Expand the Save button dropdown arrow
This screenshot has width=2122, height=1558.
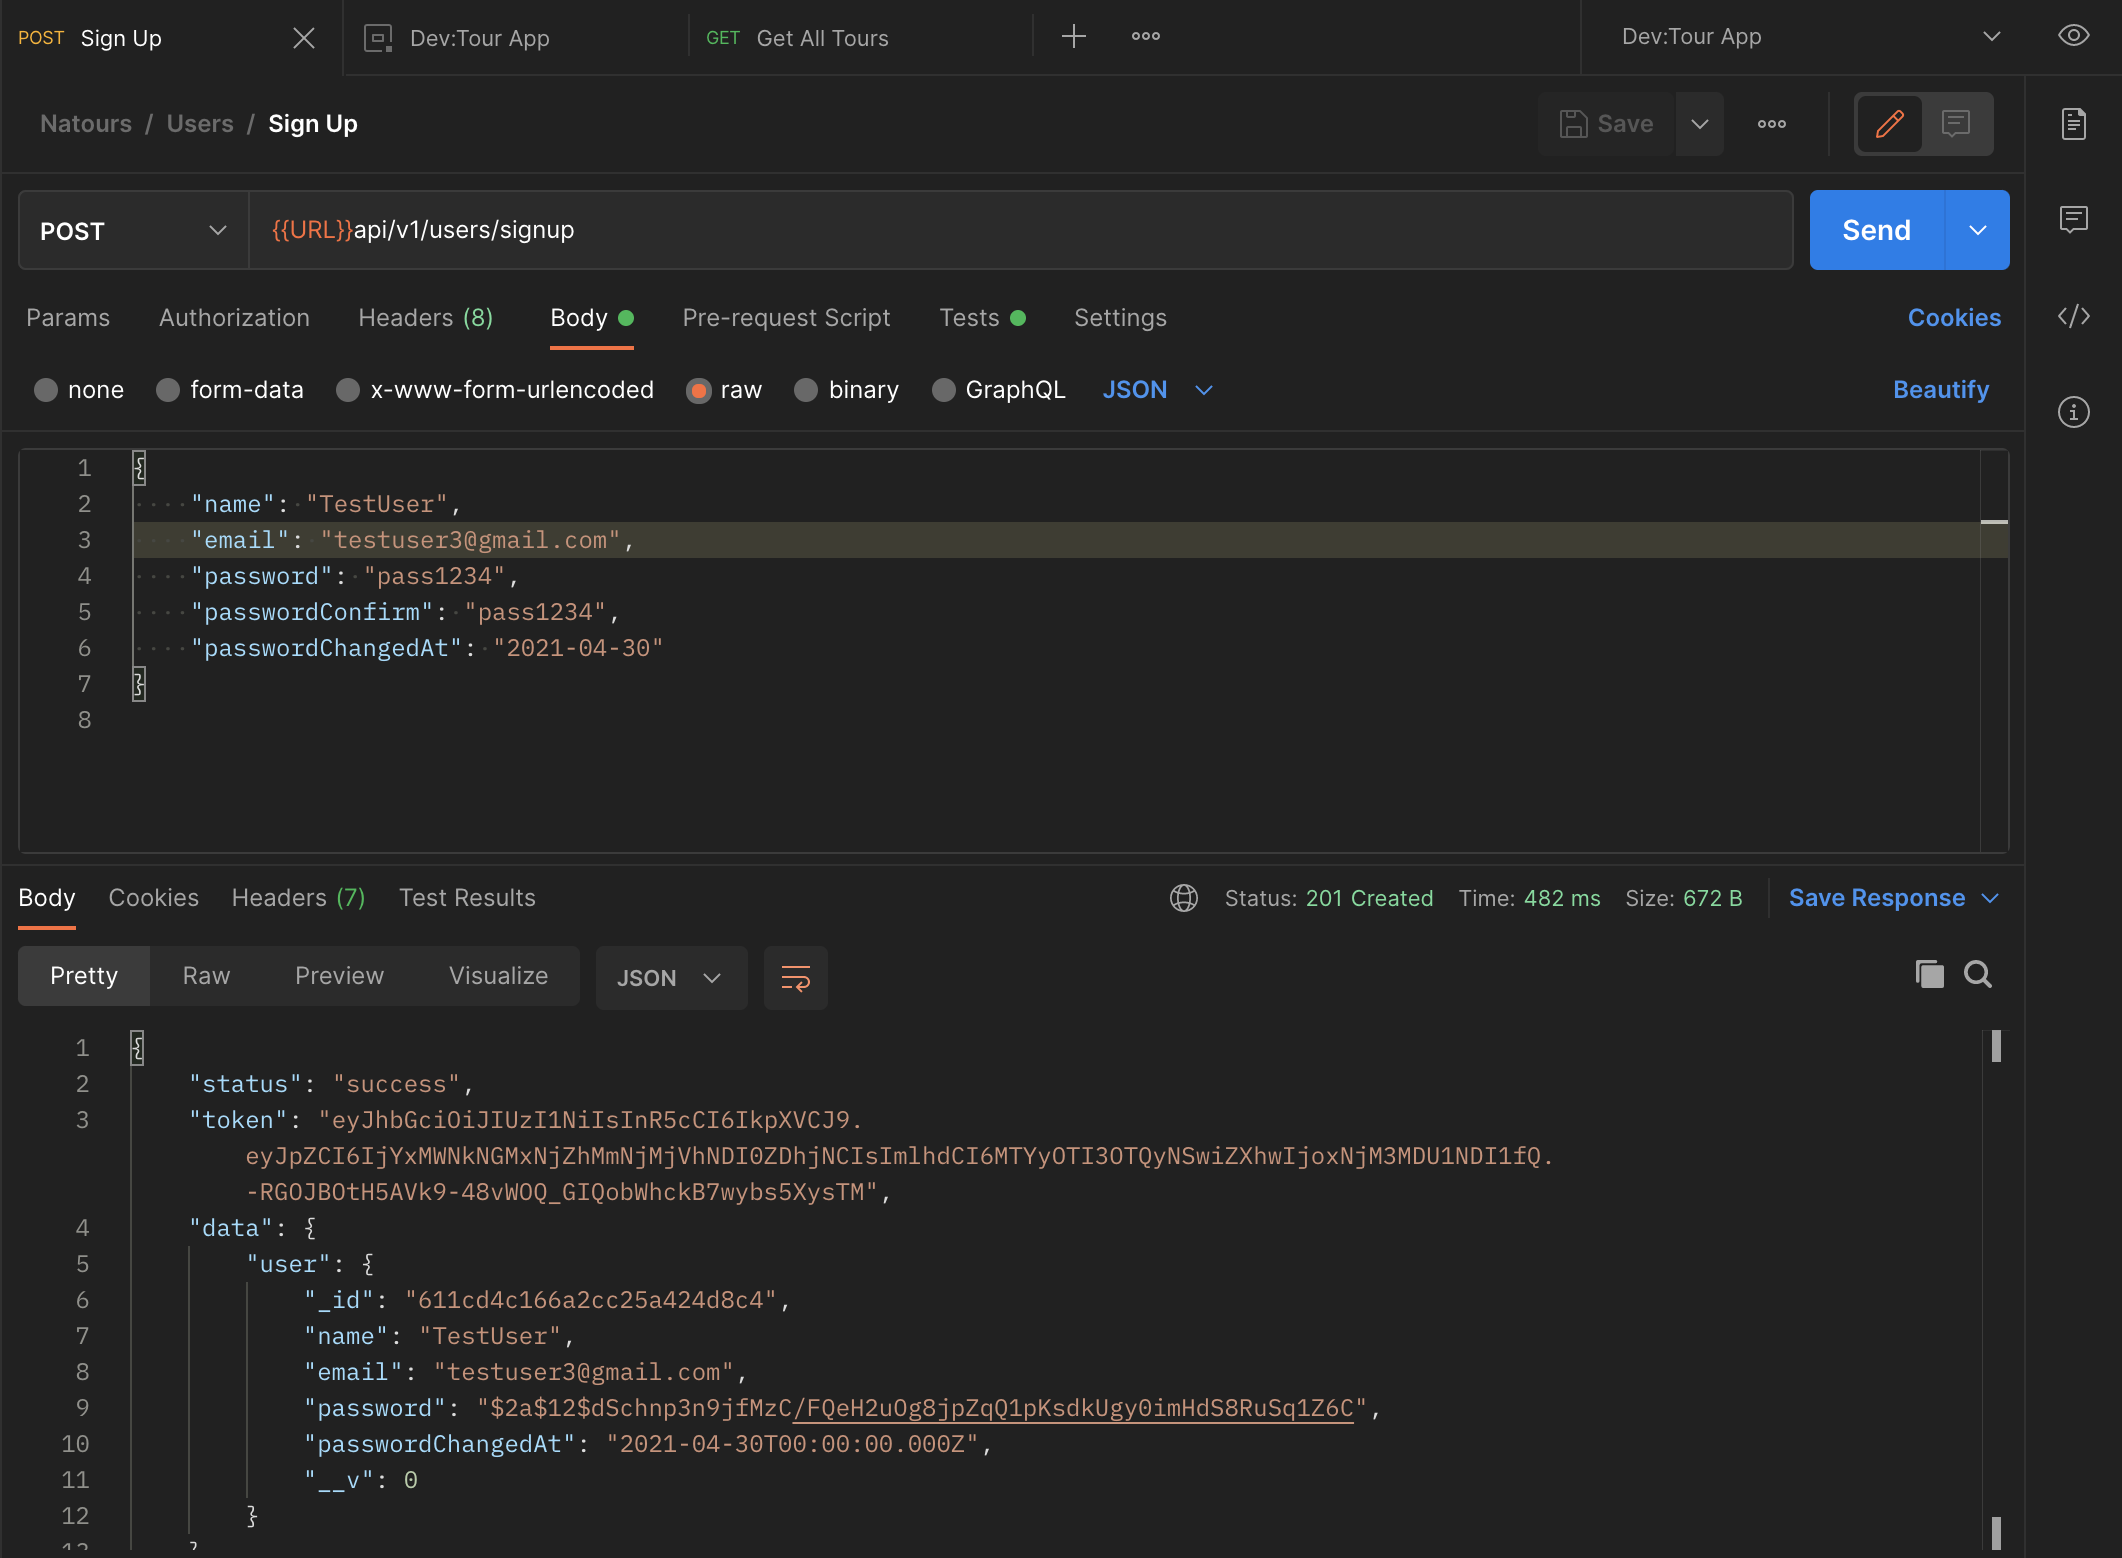tap(1699, 122)
